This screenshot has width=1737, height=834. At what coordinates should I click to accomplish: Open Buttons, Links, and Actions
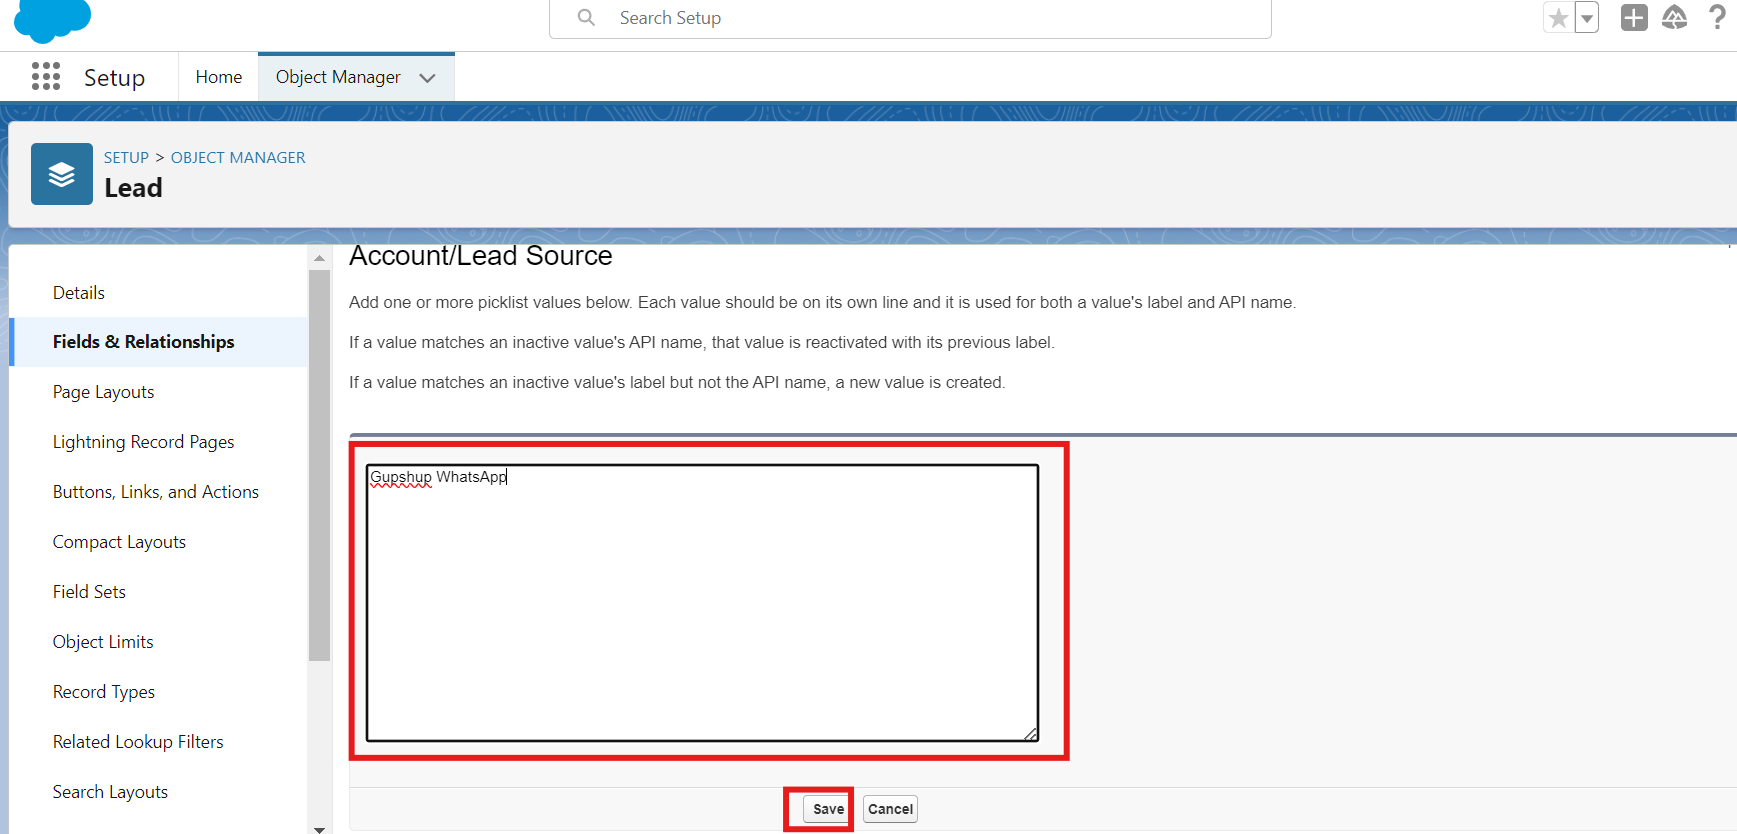[158, 492]
